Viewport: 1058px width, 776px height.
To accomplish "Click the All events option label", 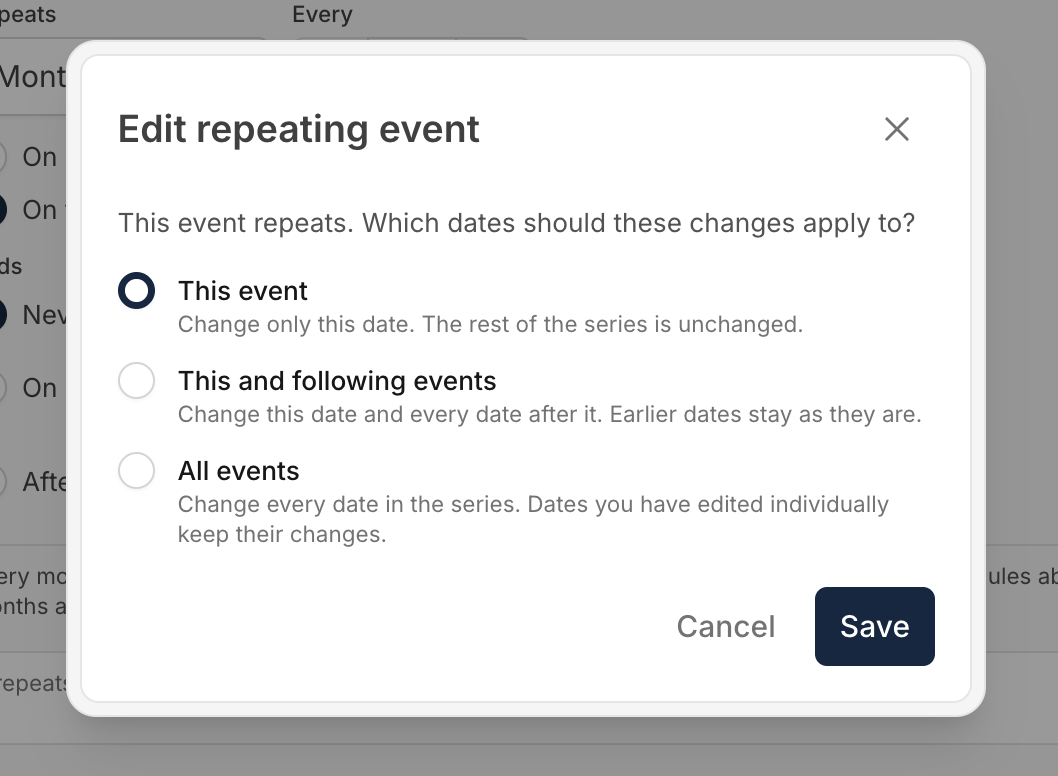I will (238, 470).
